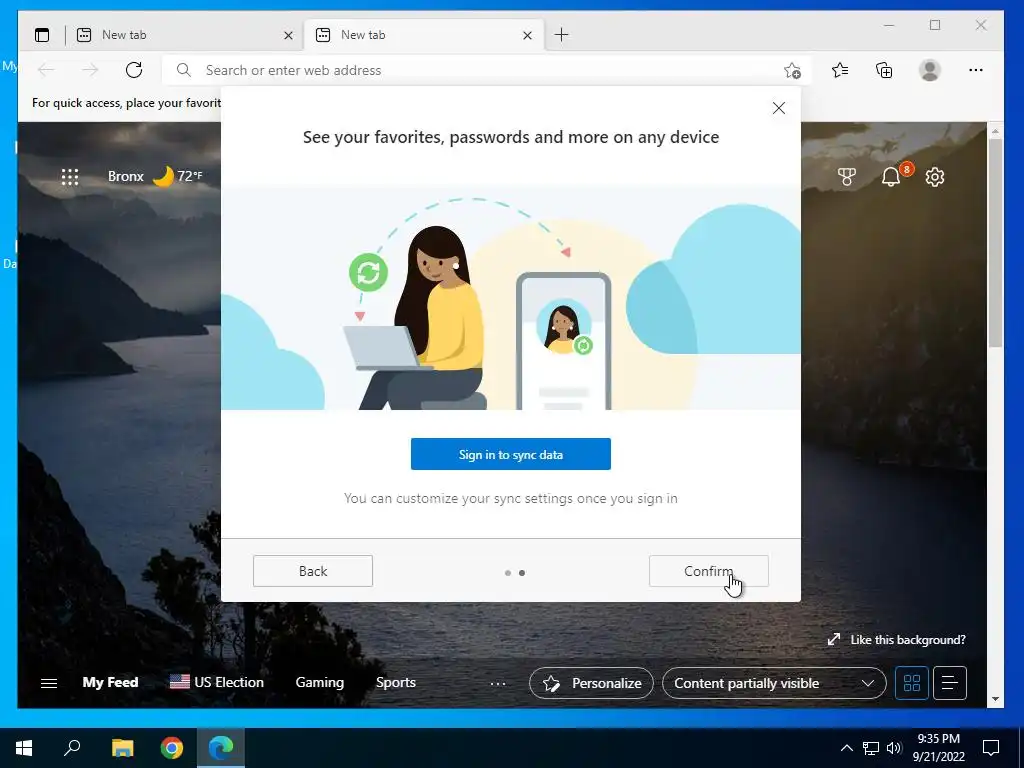Open Settings and more ellipsis menu

click(976, 70)
